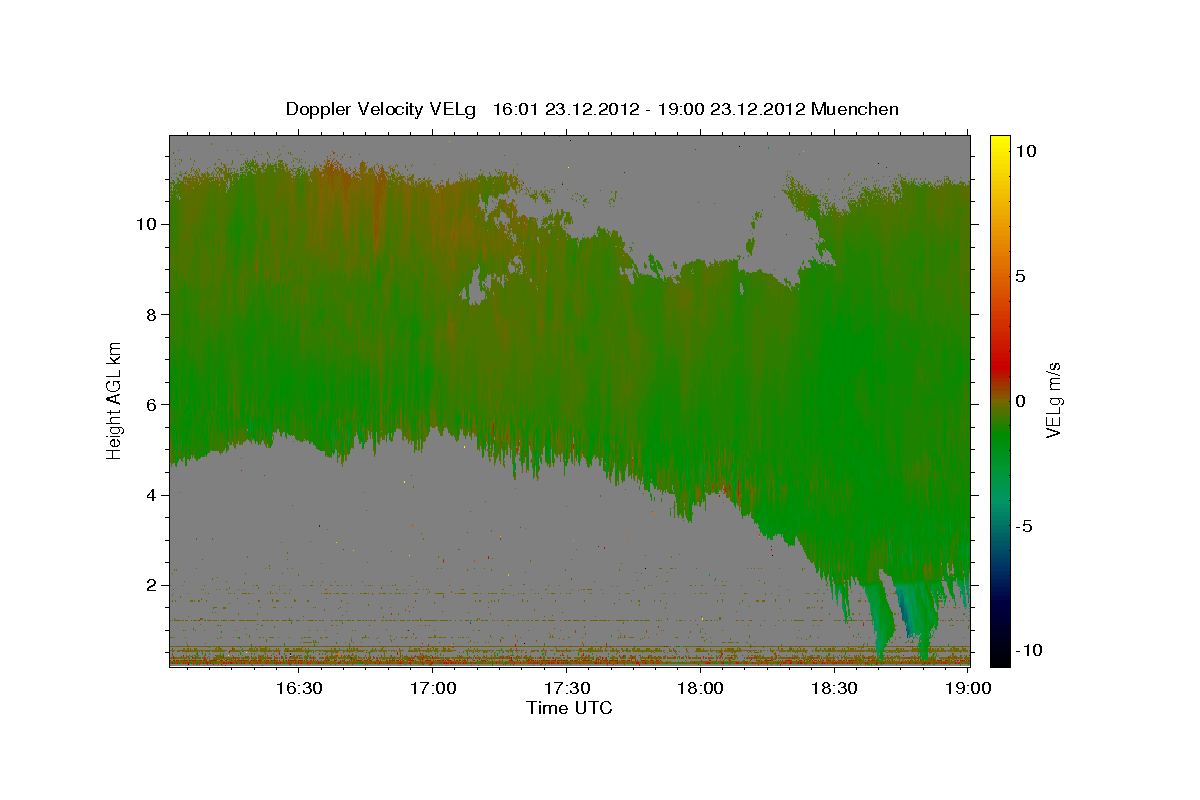Click the plot title 'Doppler Velocity VELg'
This screenshot has height=800, width=1200.
pos(380,109)
